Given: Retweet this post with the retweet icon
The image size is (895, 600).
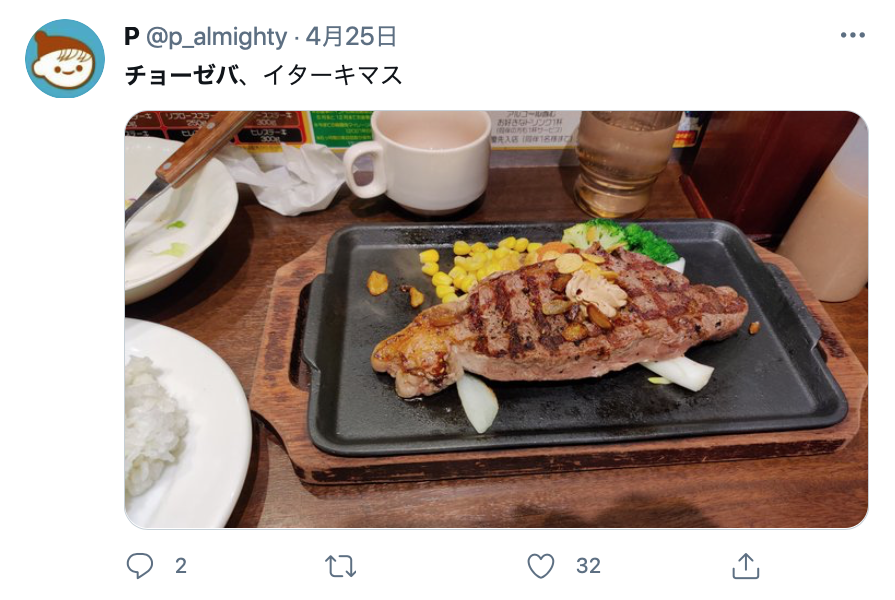Looking at the screenshot, I should [340, 566].
